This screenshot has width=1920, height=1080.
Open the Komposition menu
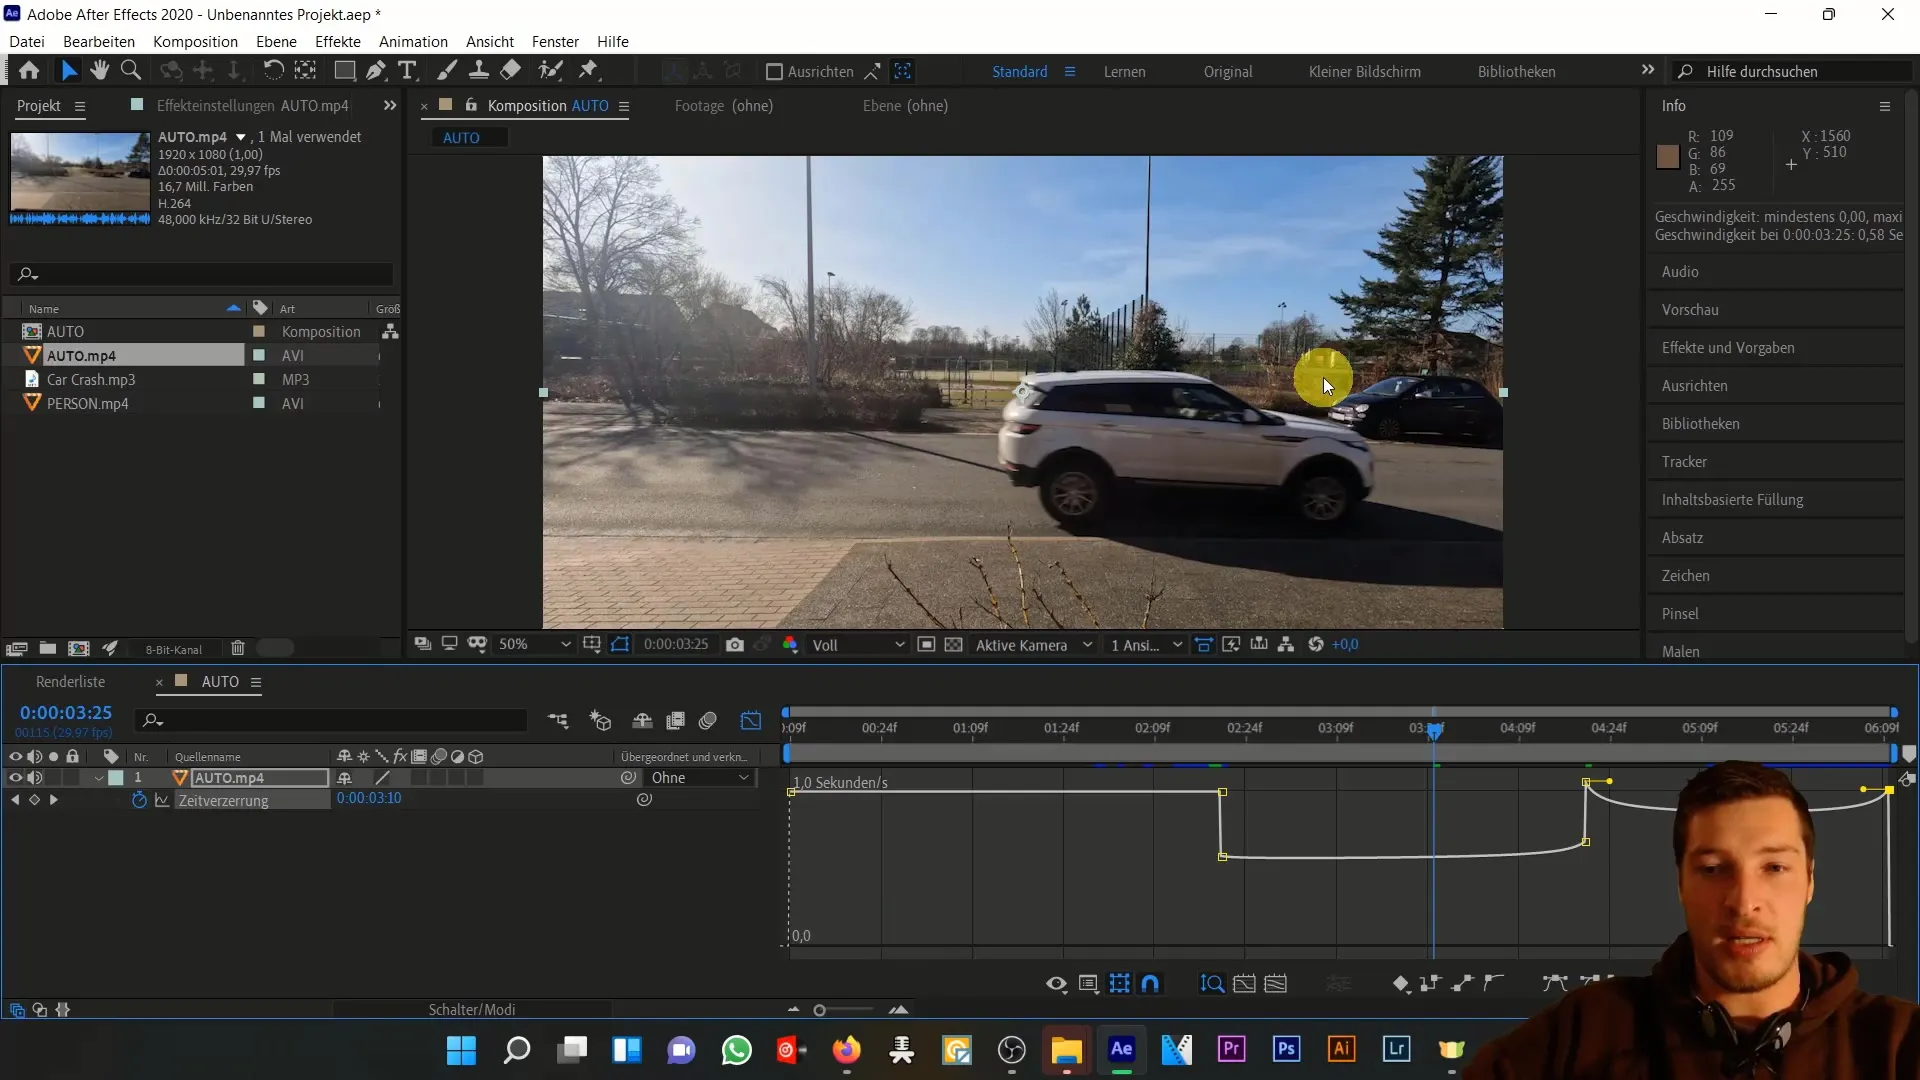(195, 41)
